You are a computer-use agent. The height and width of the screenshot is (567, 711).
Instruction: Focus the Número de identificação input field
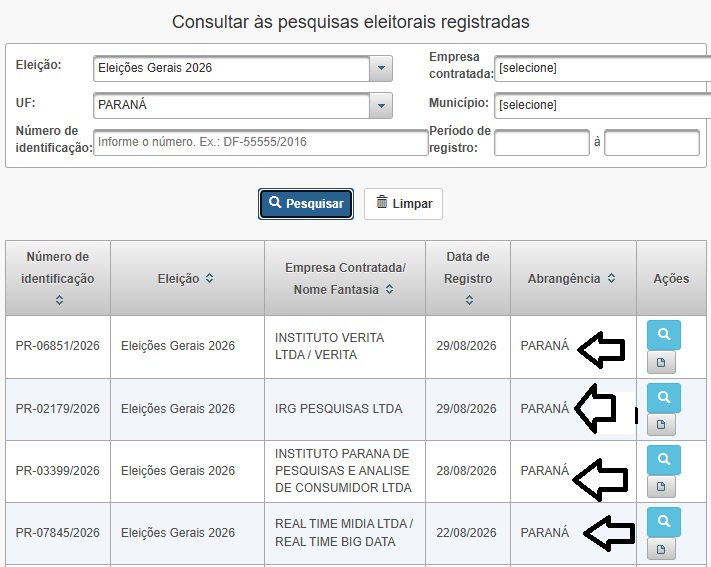coord(261,142)
